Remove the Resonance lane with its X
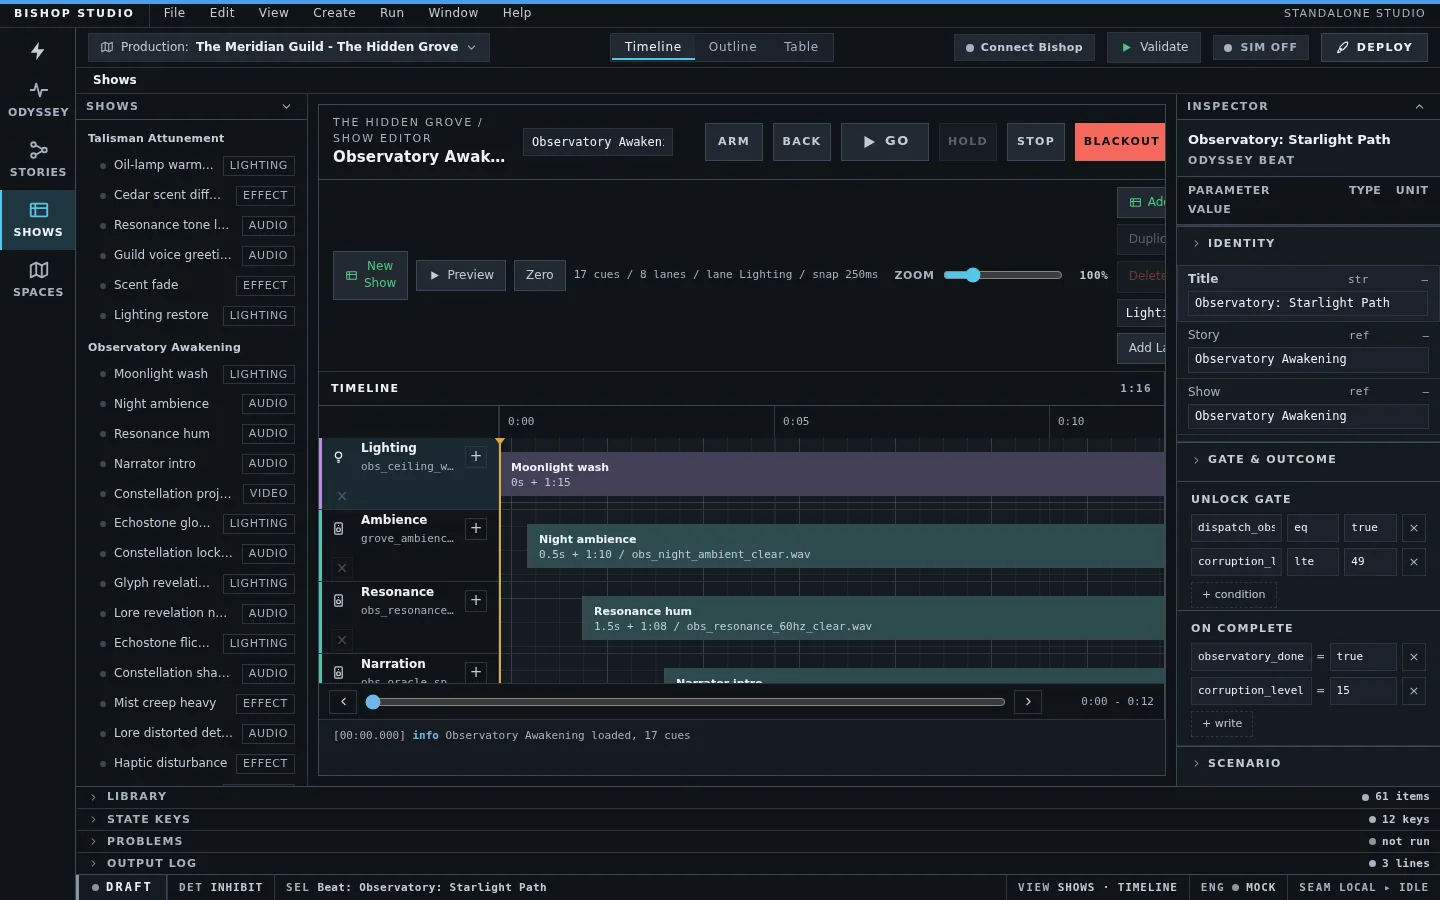The image size is (1440, 900). [342, 640]
